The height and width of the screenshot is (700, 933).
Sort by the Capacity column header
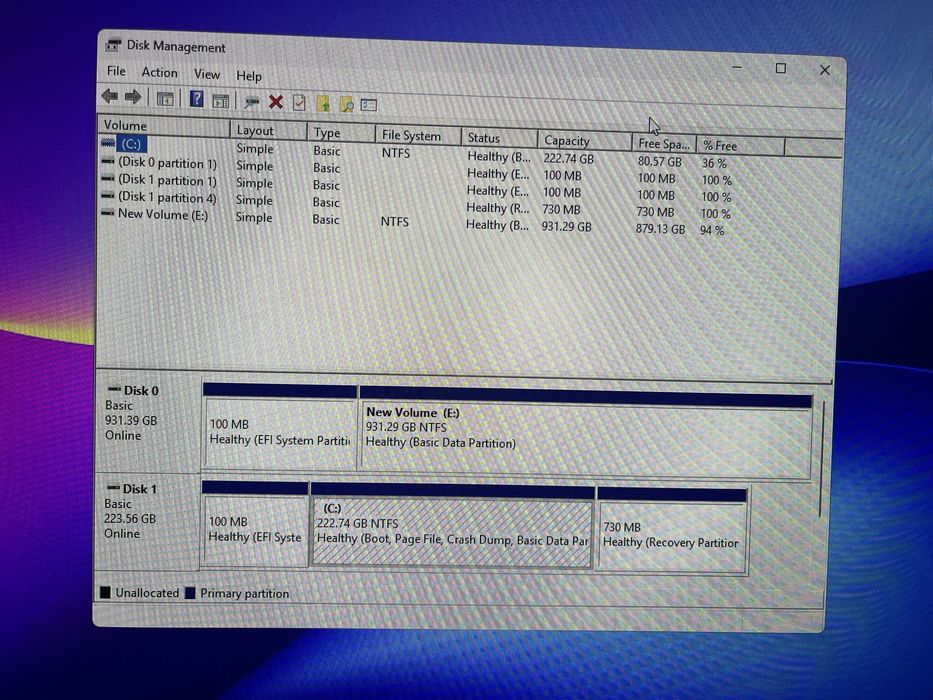point(585,141)
